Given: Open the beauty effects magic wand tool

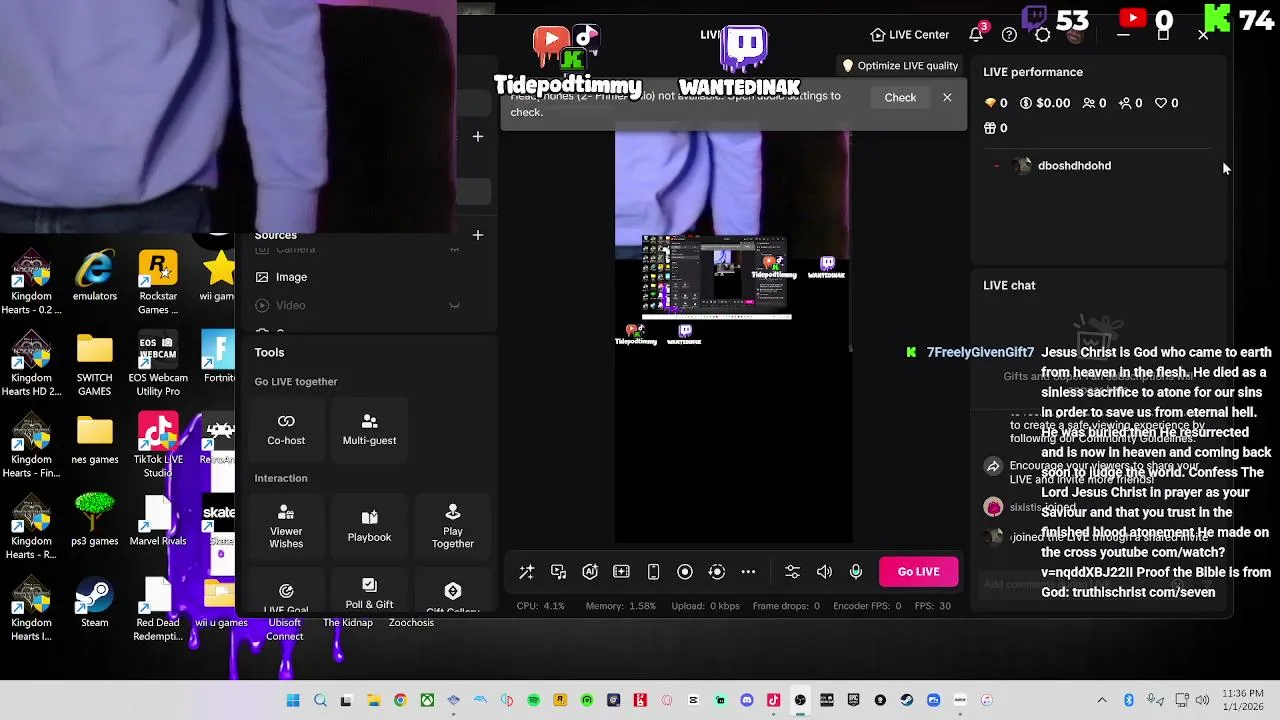Looking at the screenshot, I should pos(526,572).
